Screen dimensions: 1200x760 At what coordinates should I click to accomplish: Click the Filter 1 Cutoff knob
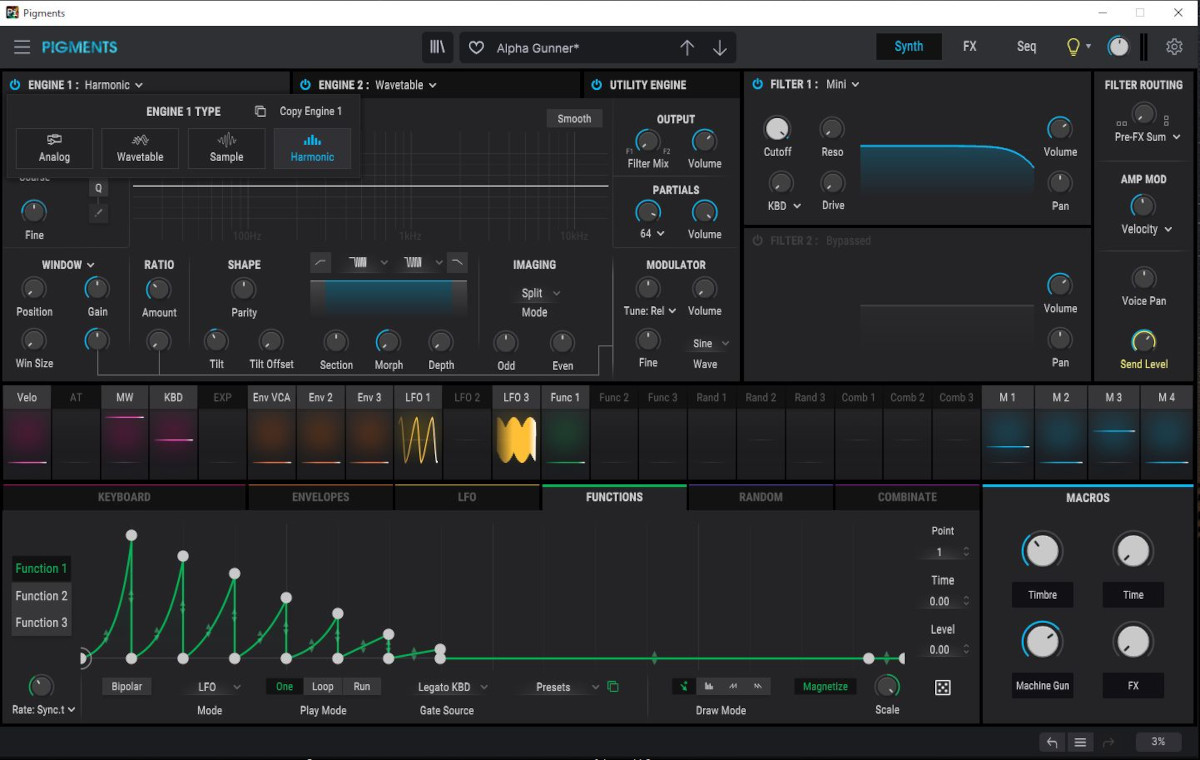click(777, 129)
